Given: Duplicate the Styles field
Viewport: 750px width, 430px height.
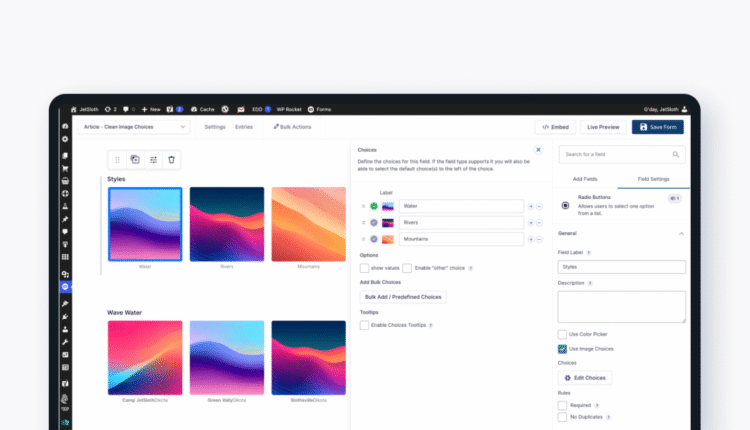Looking at the screenshot, I should coord(135,160).
